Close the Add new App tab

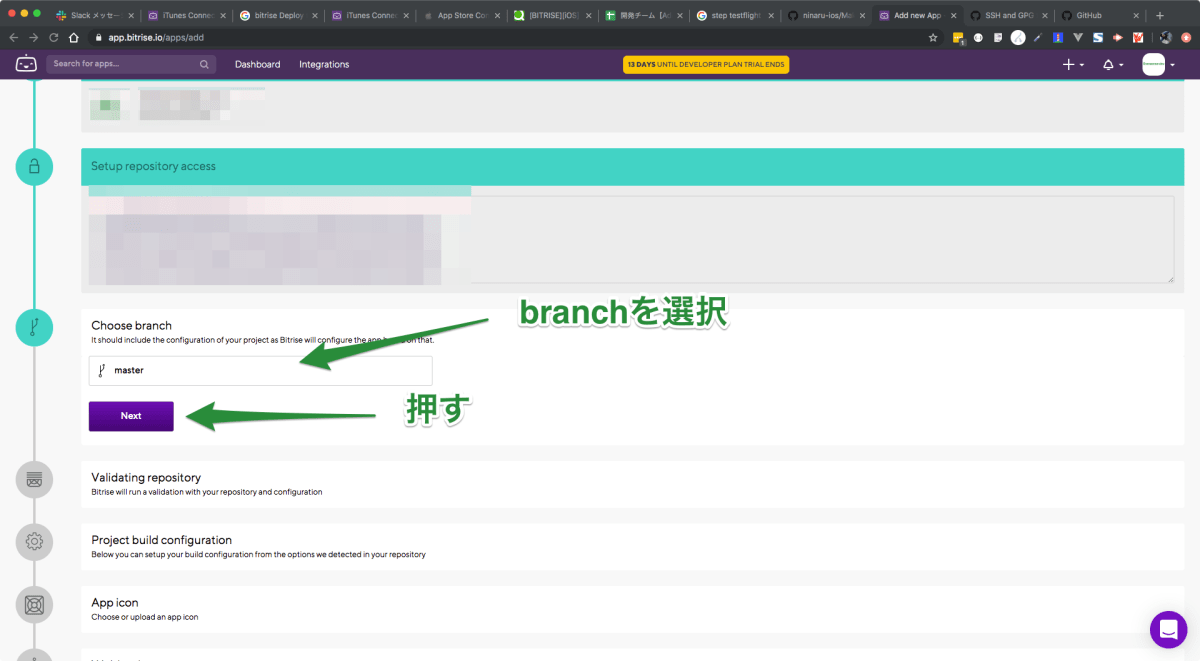tap(953, 15)
